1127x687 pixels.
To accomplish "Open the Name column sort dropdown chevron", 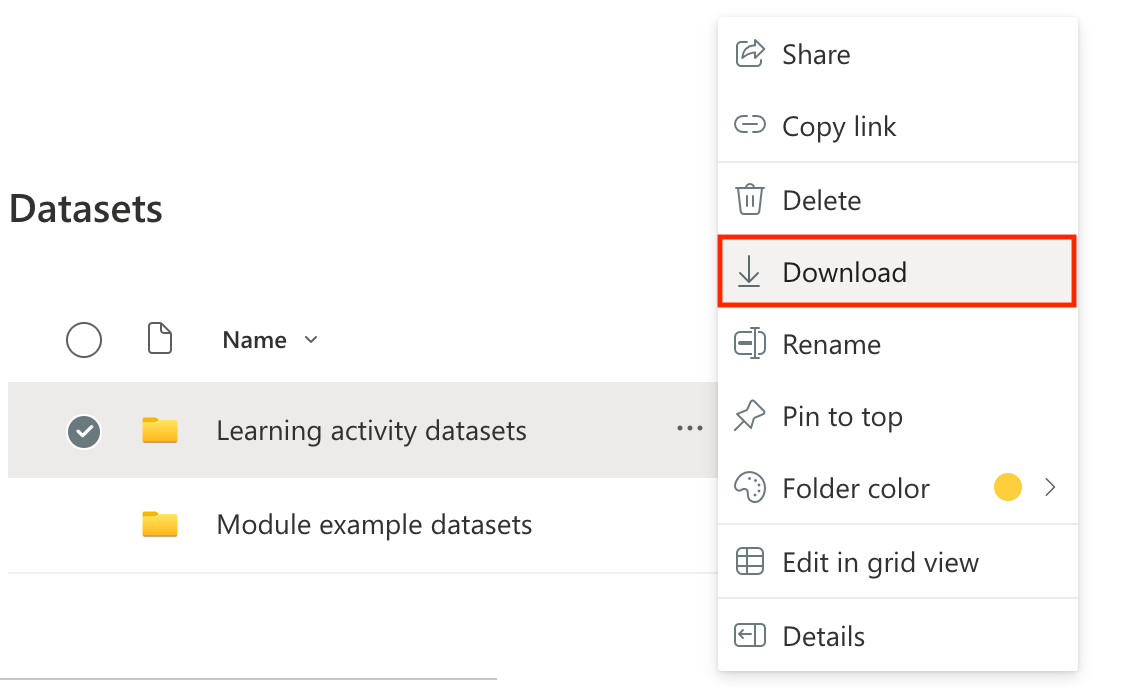I will click(x=311, y=340).
